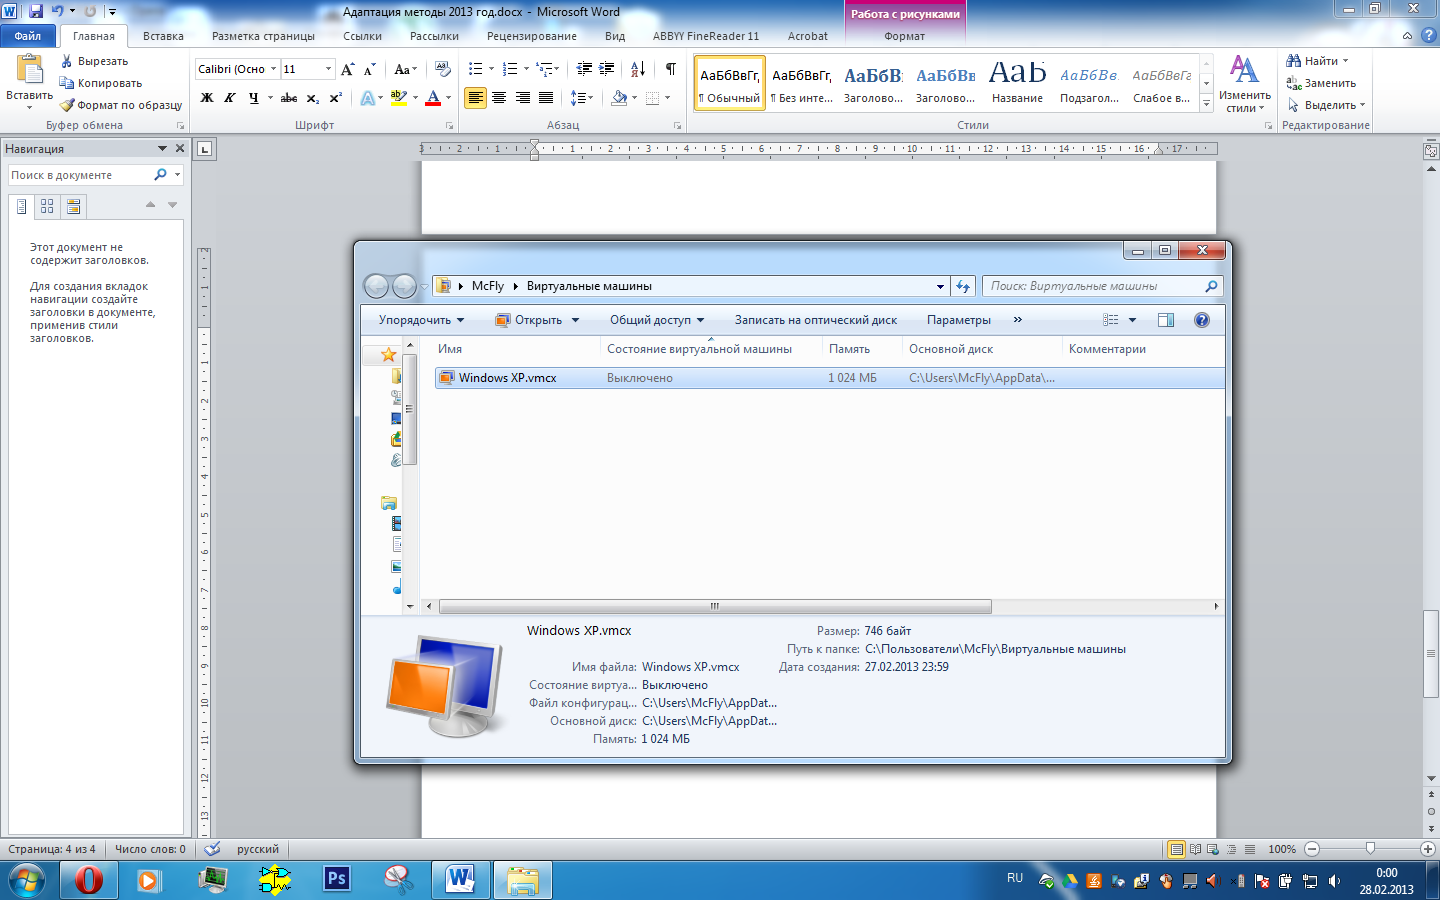Click the zoom slider handle
The image size is (1440, 900).
[x=1370, y=849]
